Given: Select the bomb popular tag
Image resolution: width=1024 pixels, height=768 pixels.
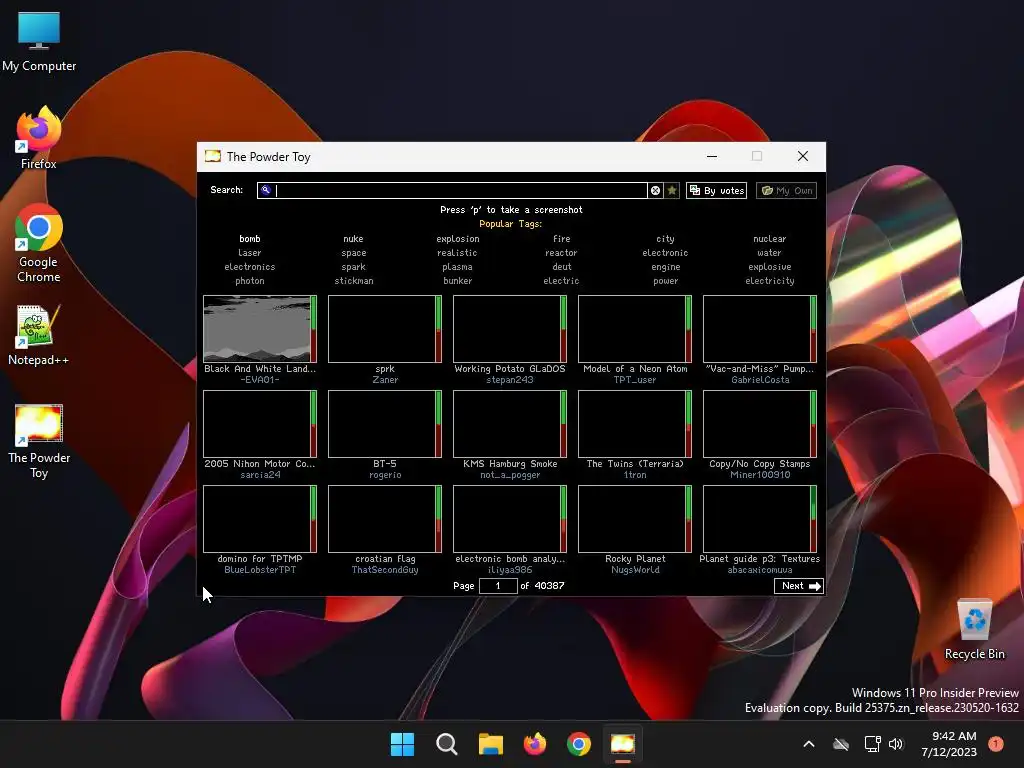Looking at the screenshot, I should click(249, 239).
